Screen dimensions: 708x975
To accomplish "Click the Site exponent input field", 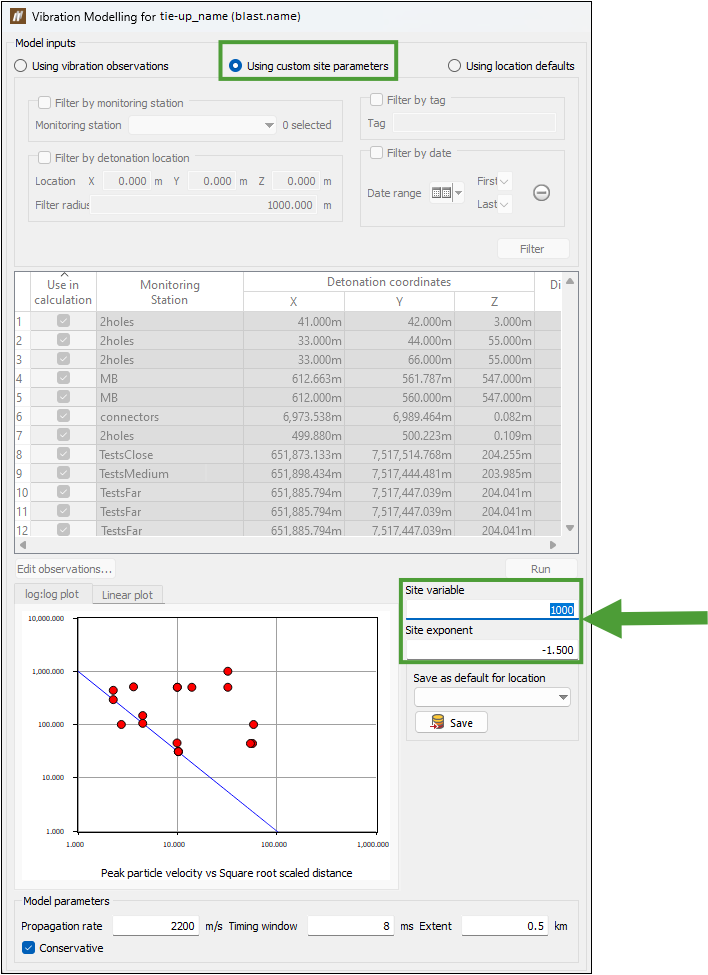I will coord(490,650).
